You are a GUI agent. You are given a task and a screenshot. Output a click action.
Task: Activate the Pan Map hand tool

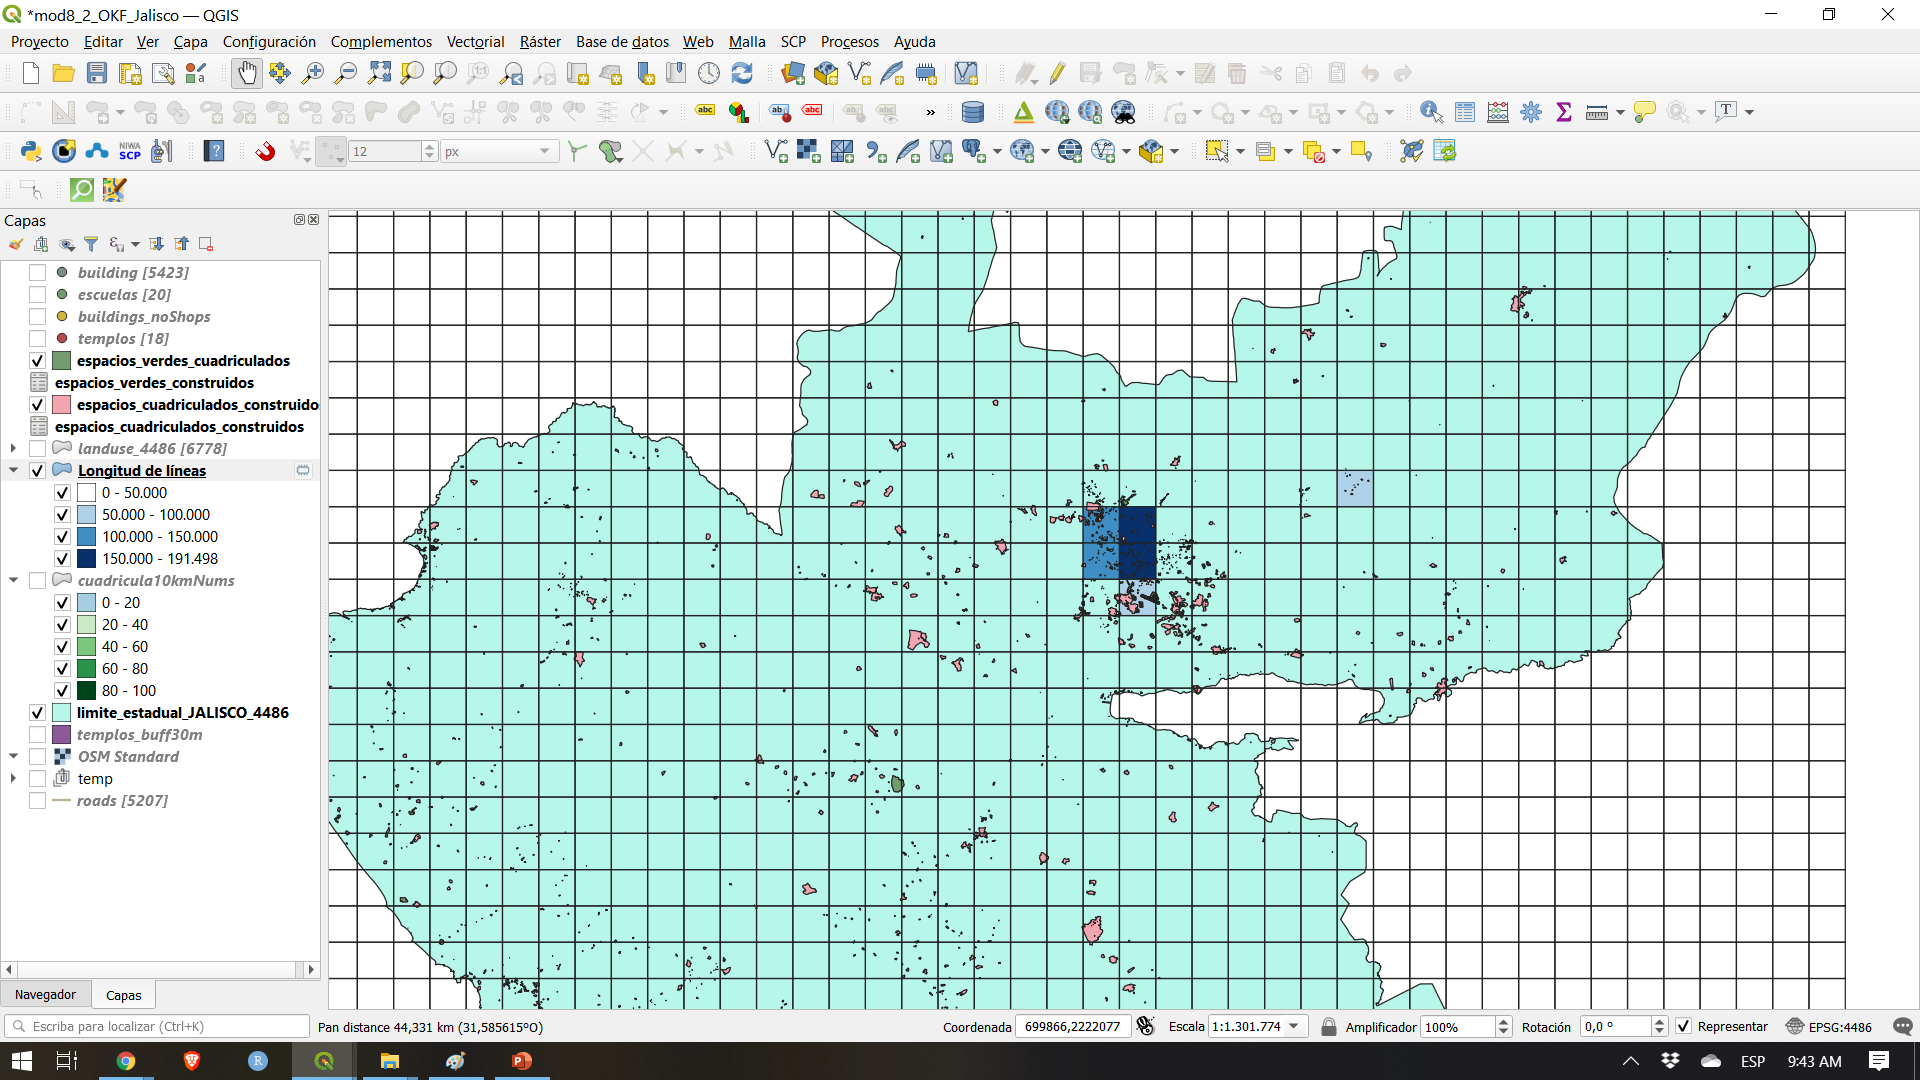246,74
